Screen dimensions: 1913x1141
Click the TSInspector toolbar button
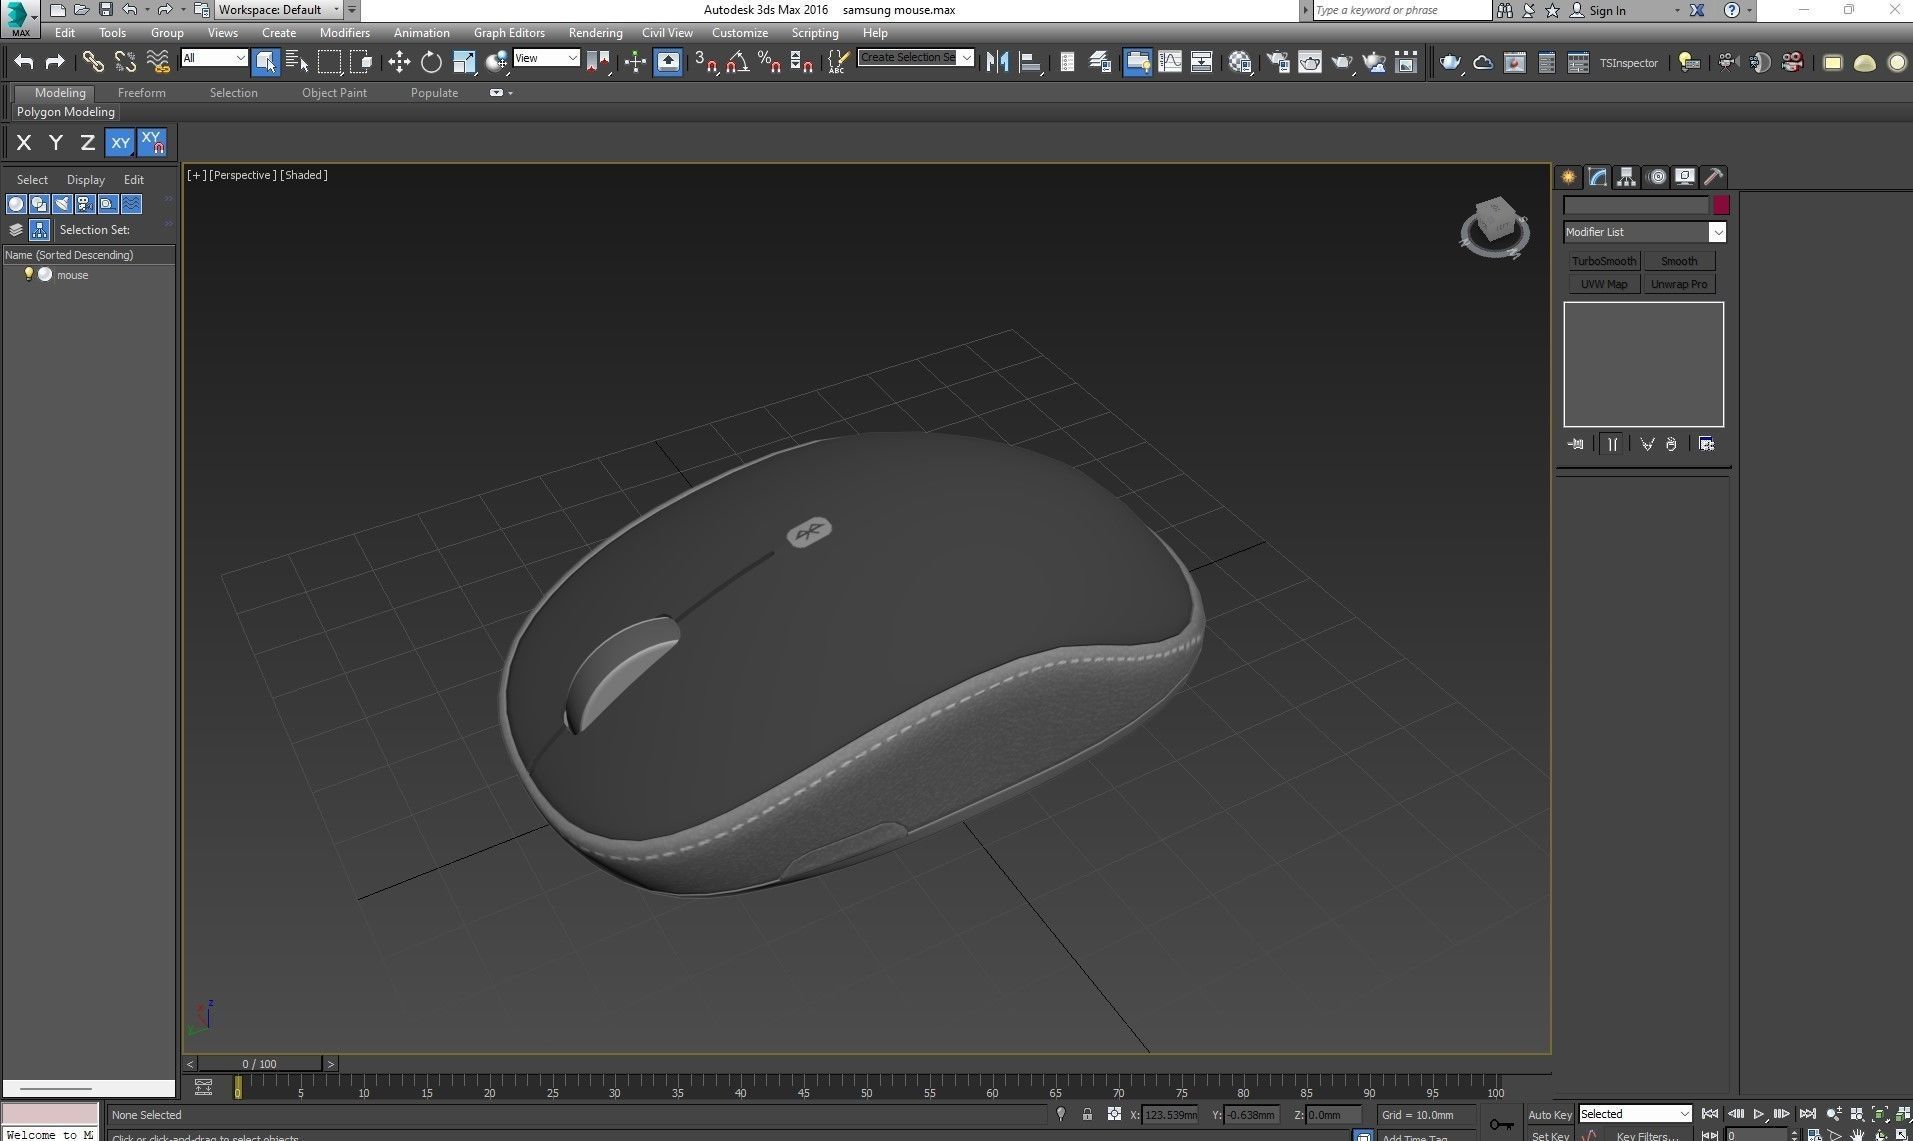click(x=1628, y=63)
